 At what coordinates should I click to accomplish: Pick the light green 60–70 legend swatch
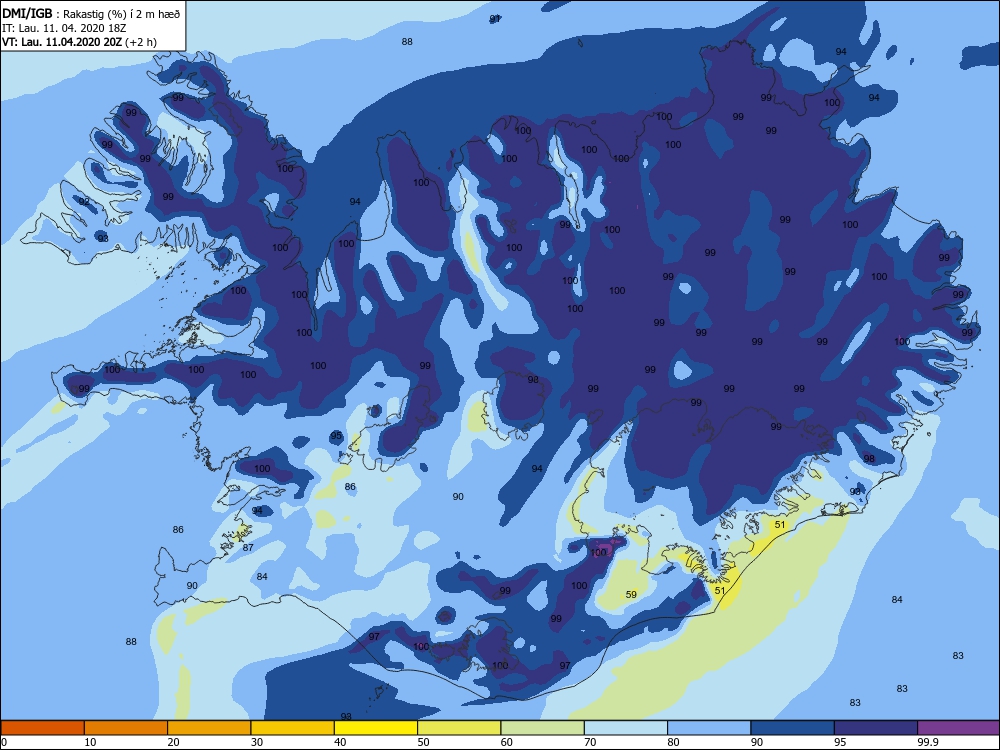click(x=543, y=728)
